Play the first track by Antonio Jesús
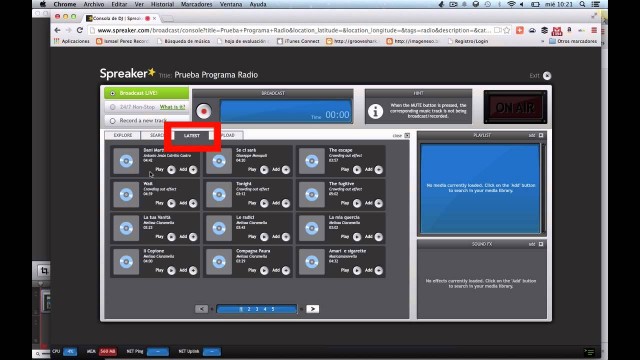Image resolution: width=640 pixels, height=360 pixels. pos(171,169)
